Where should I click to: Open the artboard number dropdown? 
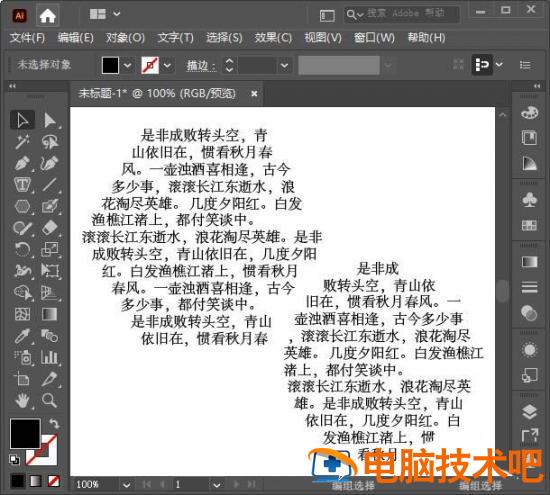click(x=217, y=485)
